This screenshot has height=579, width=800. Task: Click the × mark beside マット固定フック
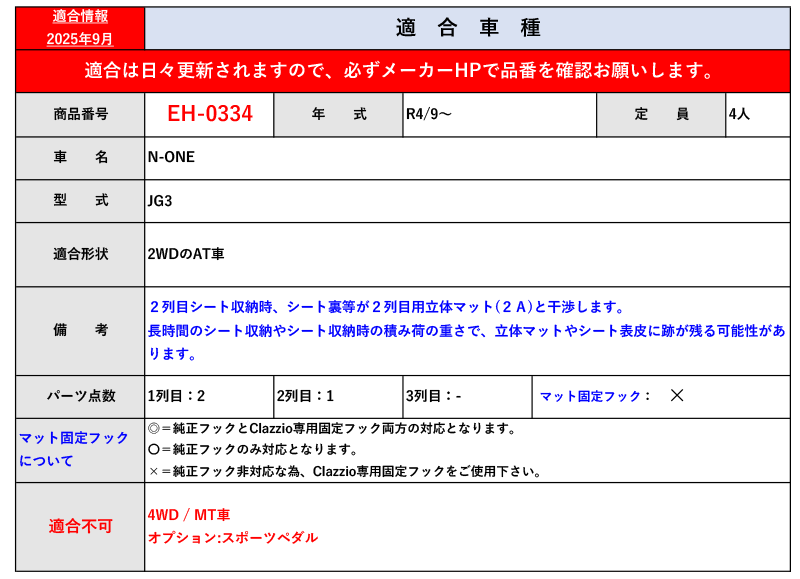(x=677, y=396)
